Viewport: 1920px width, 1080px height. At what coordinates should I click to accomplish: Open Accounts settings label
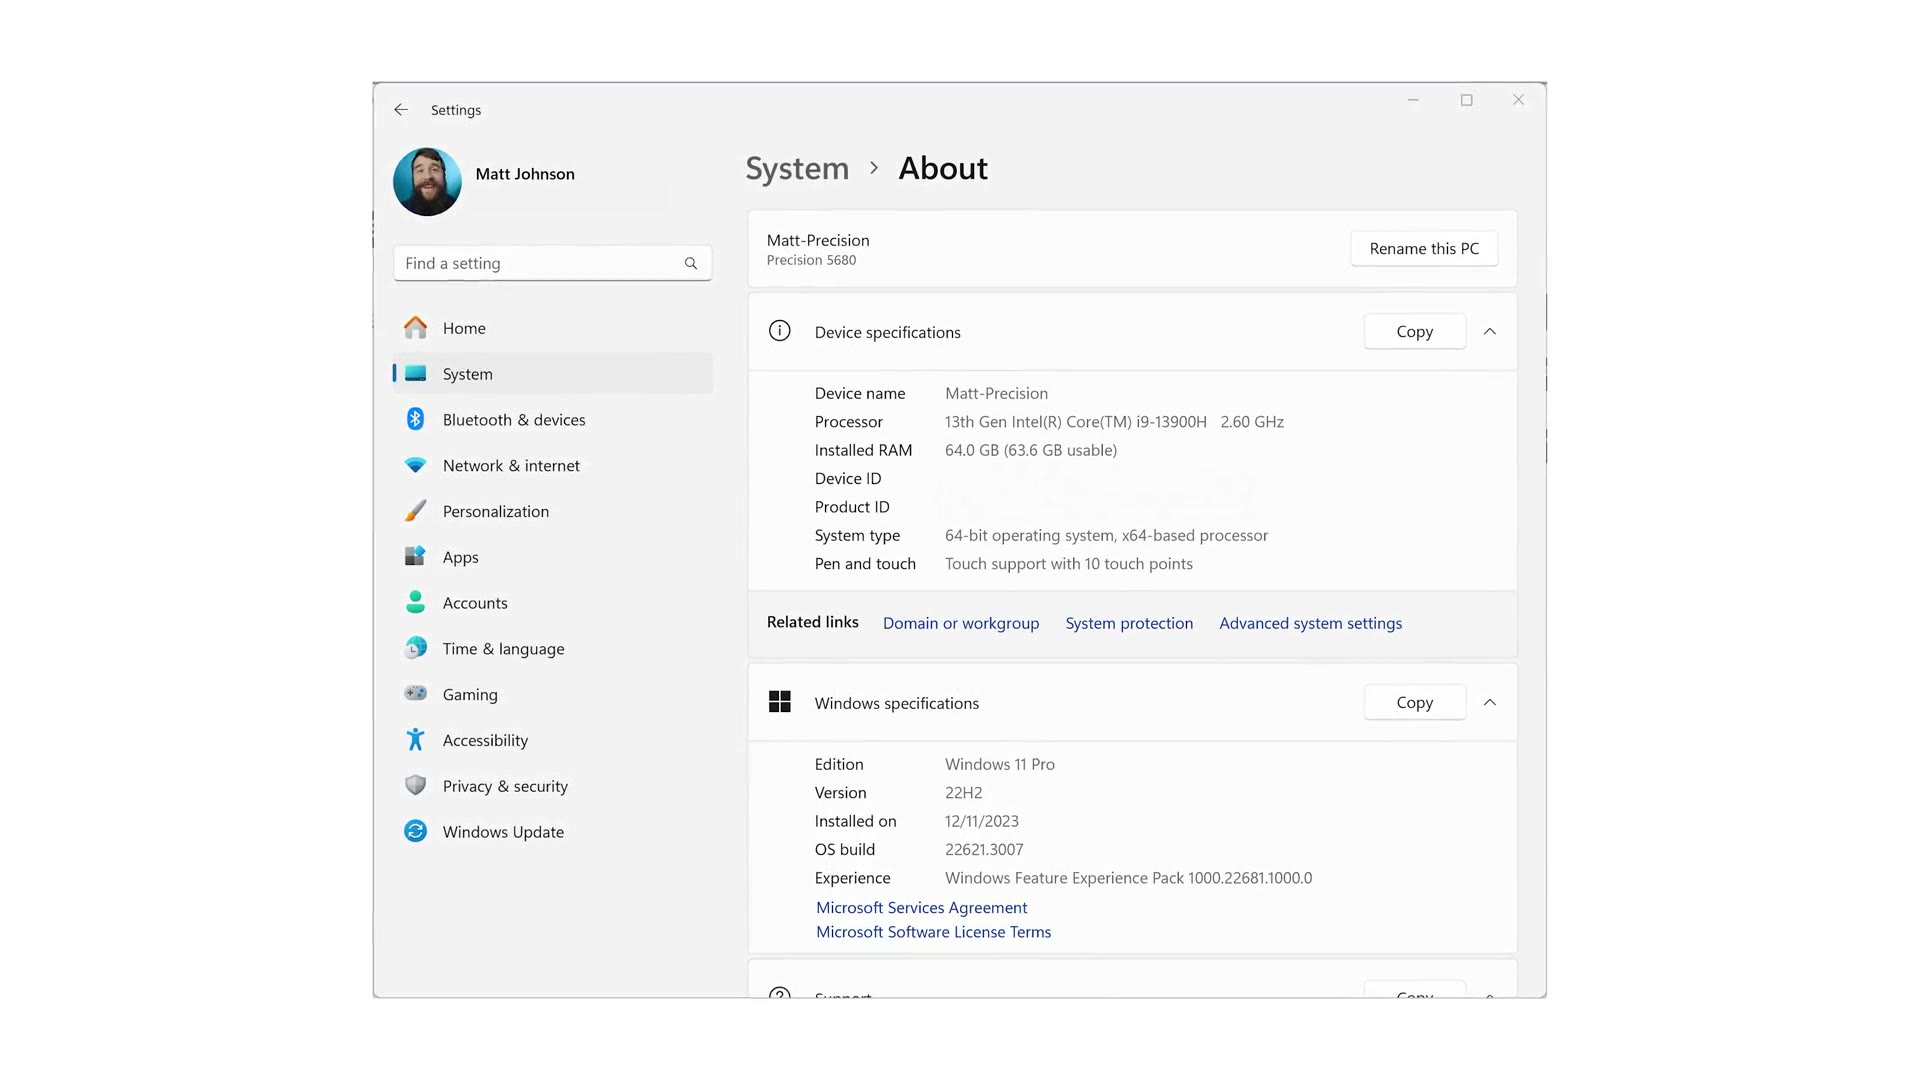475,603
